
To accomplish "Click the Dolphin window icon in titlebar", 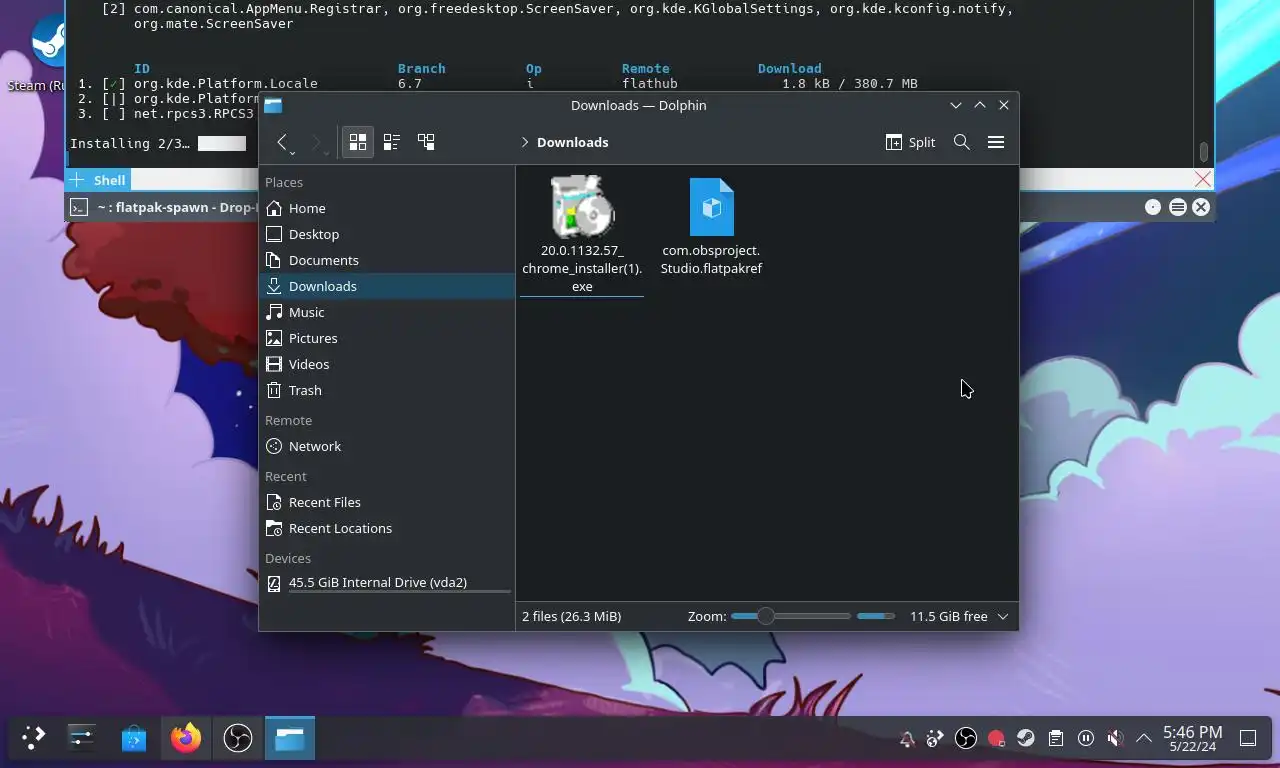I will [273, 105].
